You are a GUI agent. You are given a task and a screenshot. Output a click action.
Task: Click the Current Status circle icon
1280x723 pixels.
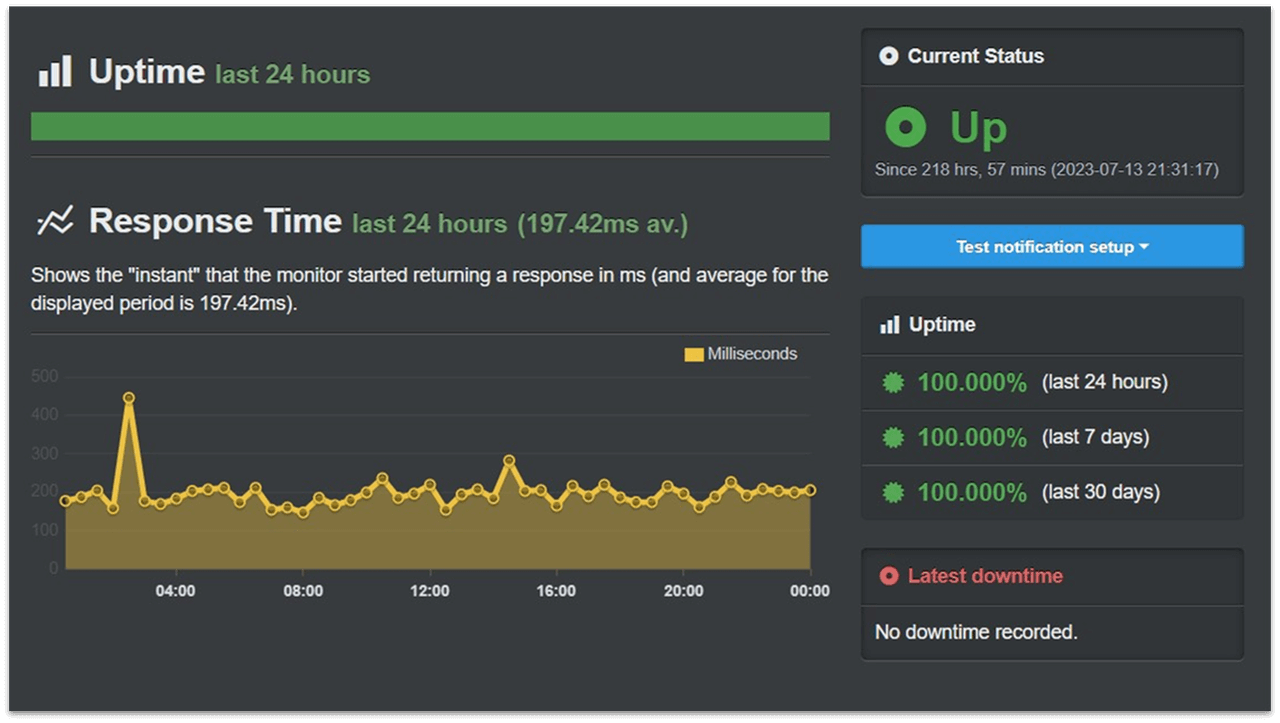click(x=888, y=56)
